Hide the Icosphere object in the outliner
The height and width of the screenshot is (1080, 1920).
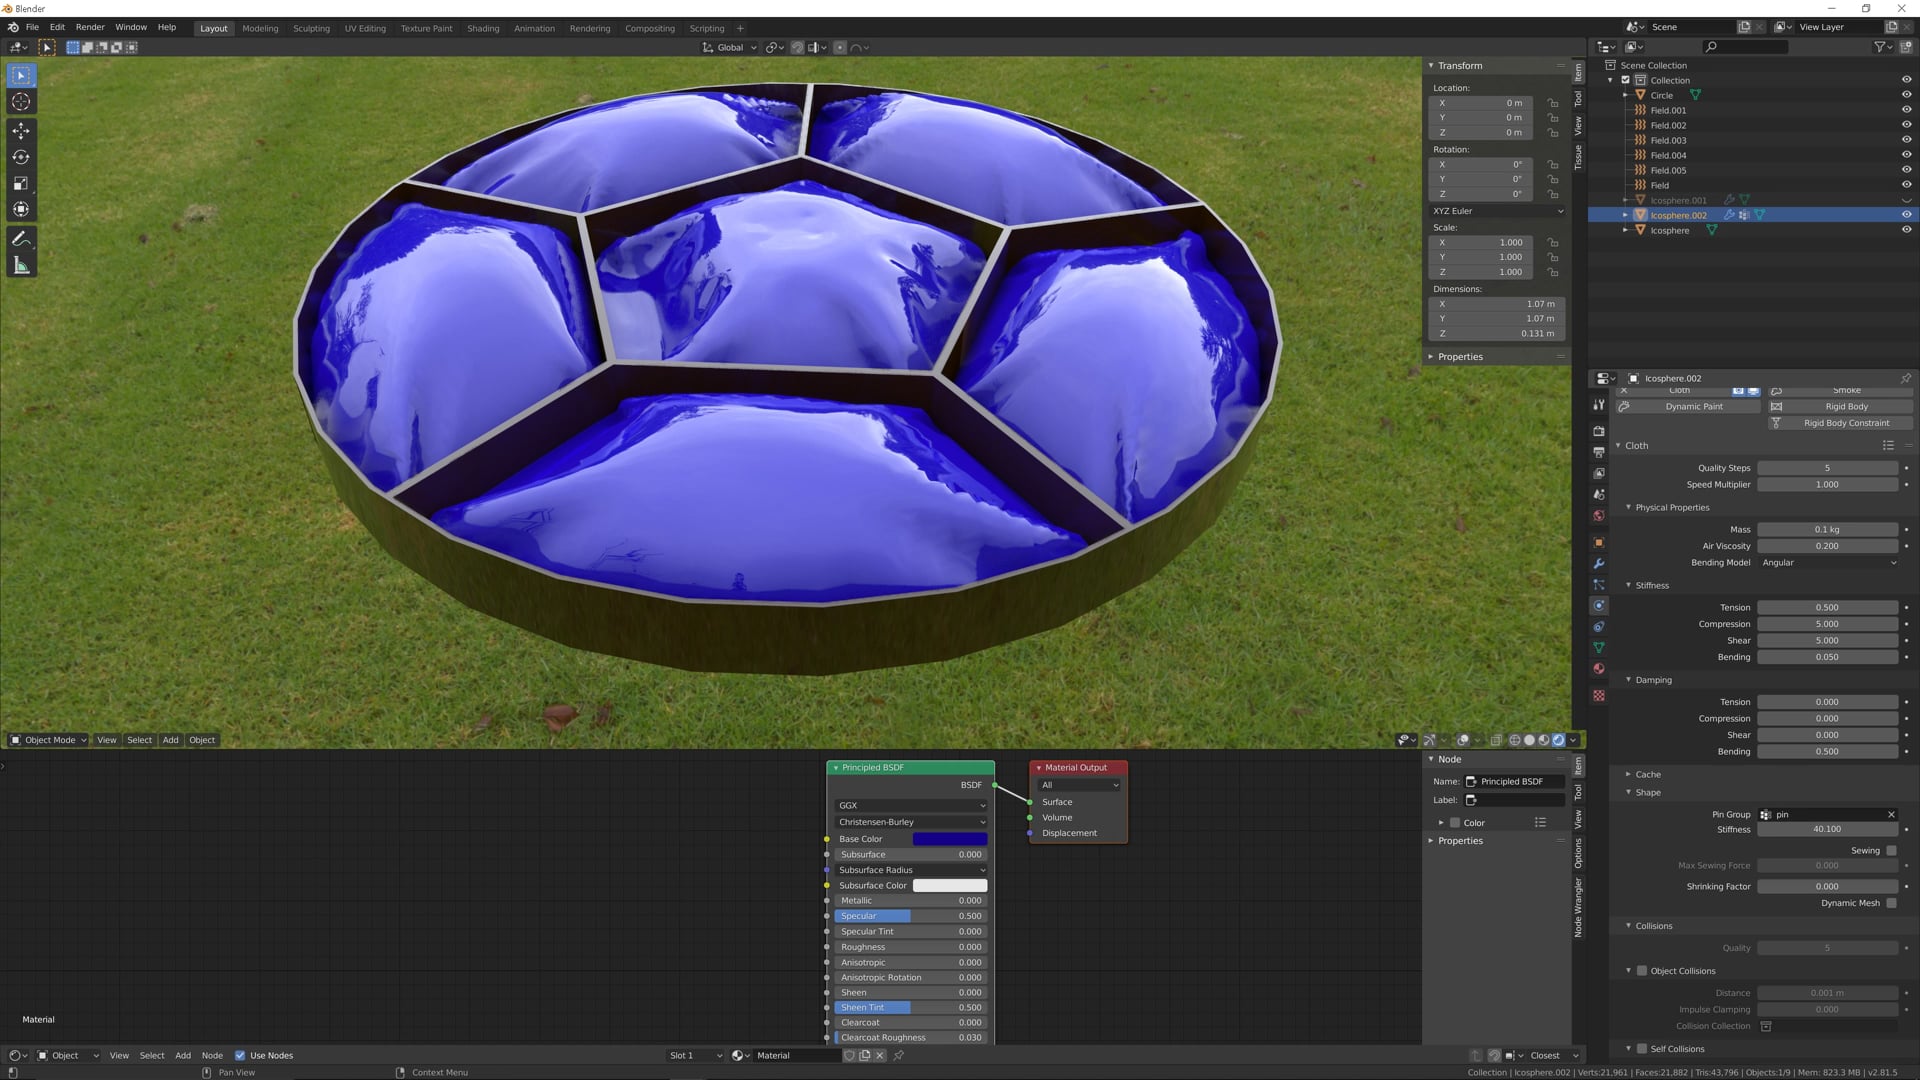[x=1905, y=230]
